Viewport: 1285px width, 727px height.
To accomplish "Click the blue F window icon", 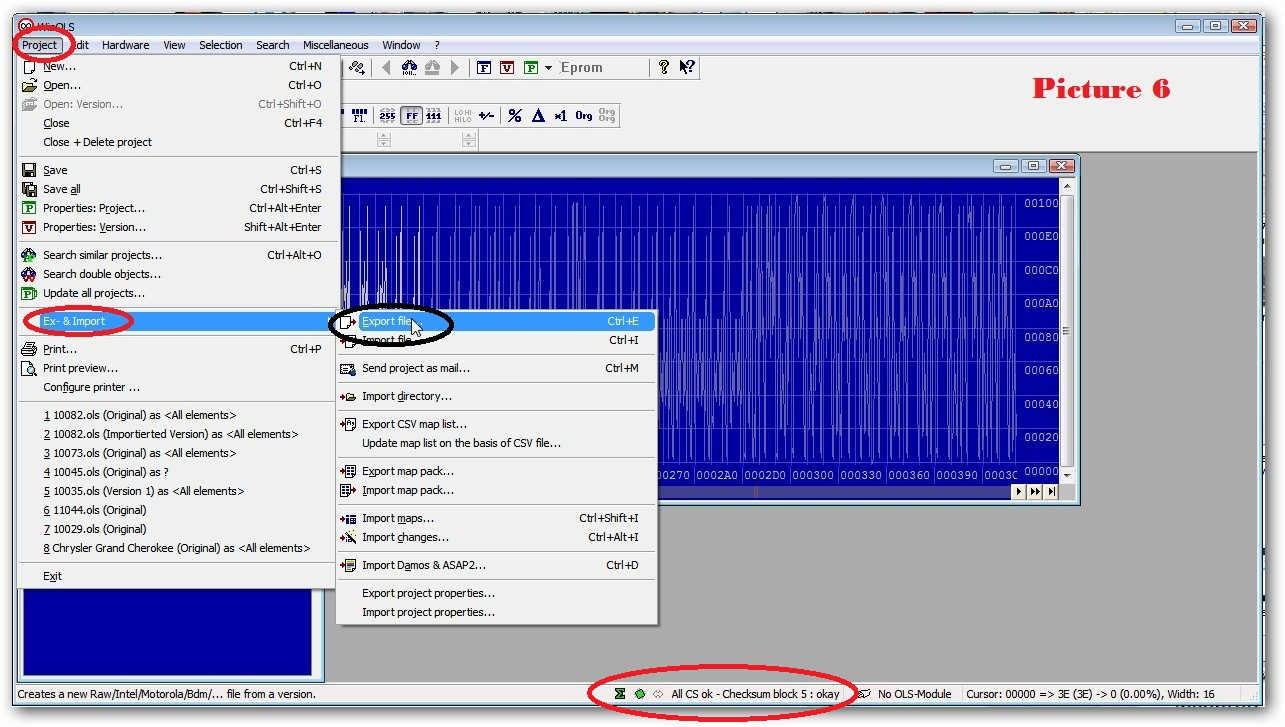I will 484,68.
